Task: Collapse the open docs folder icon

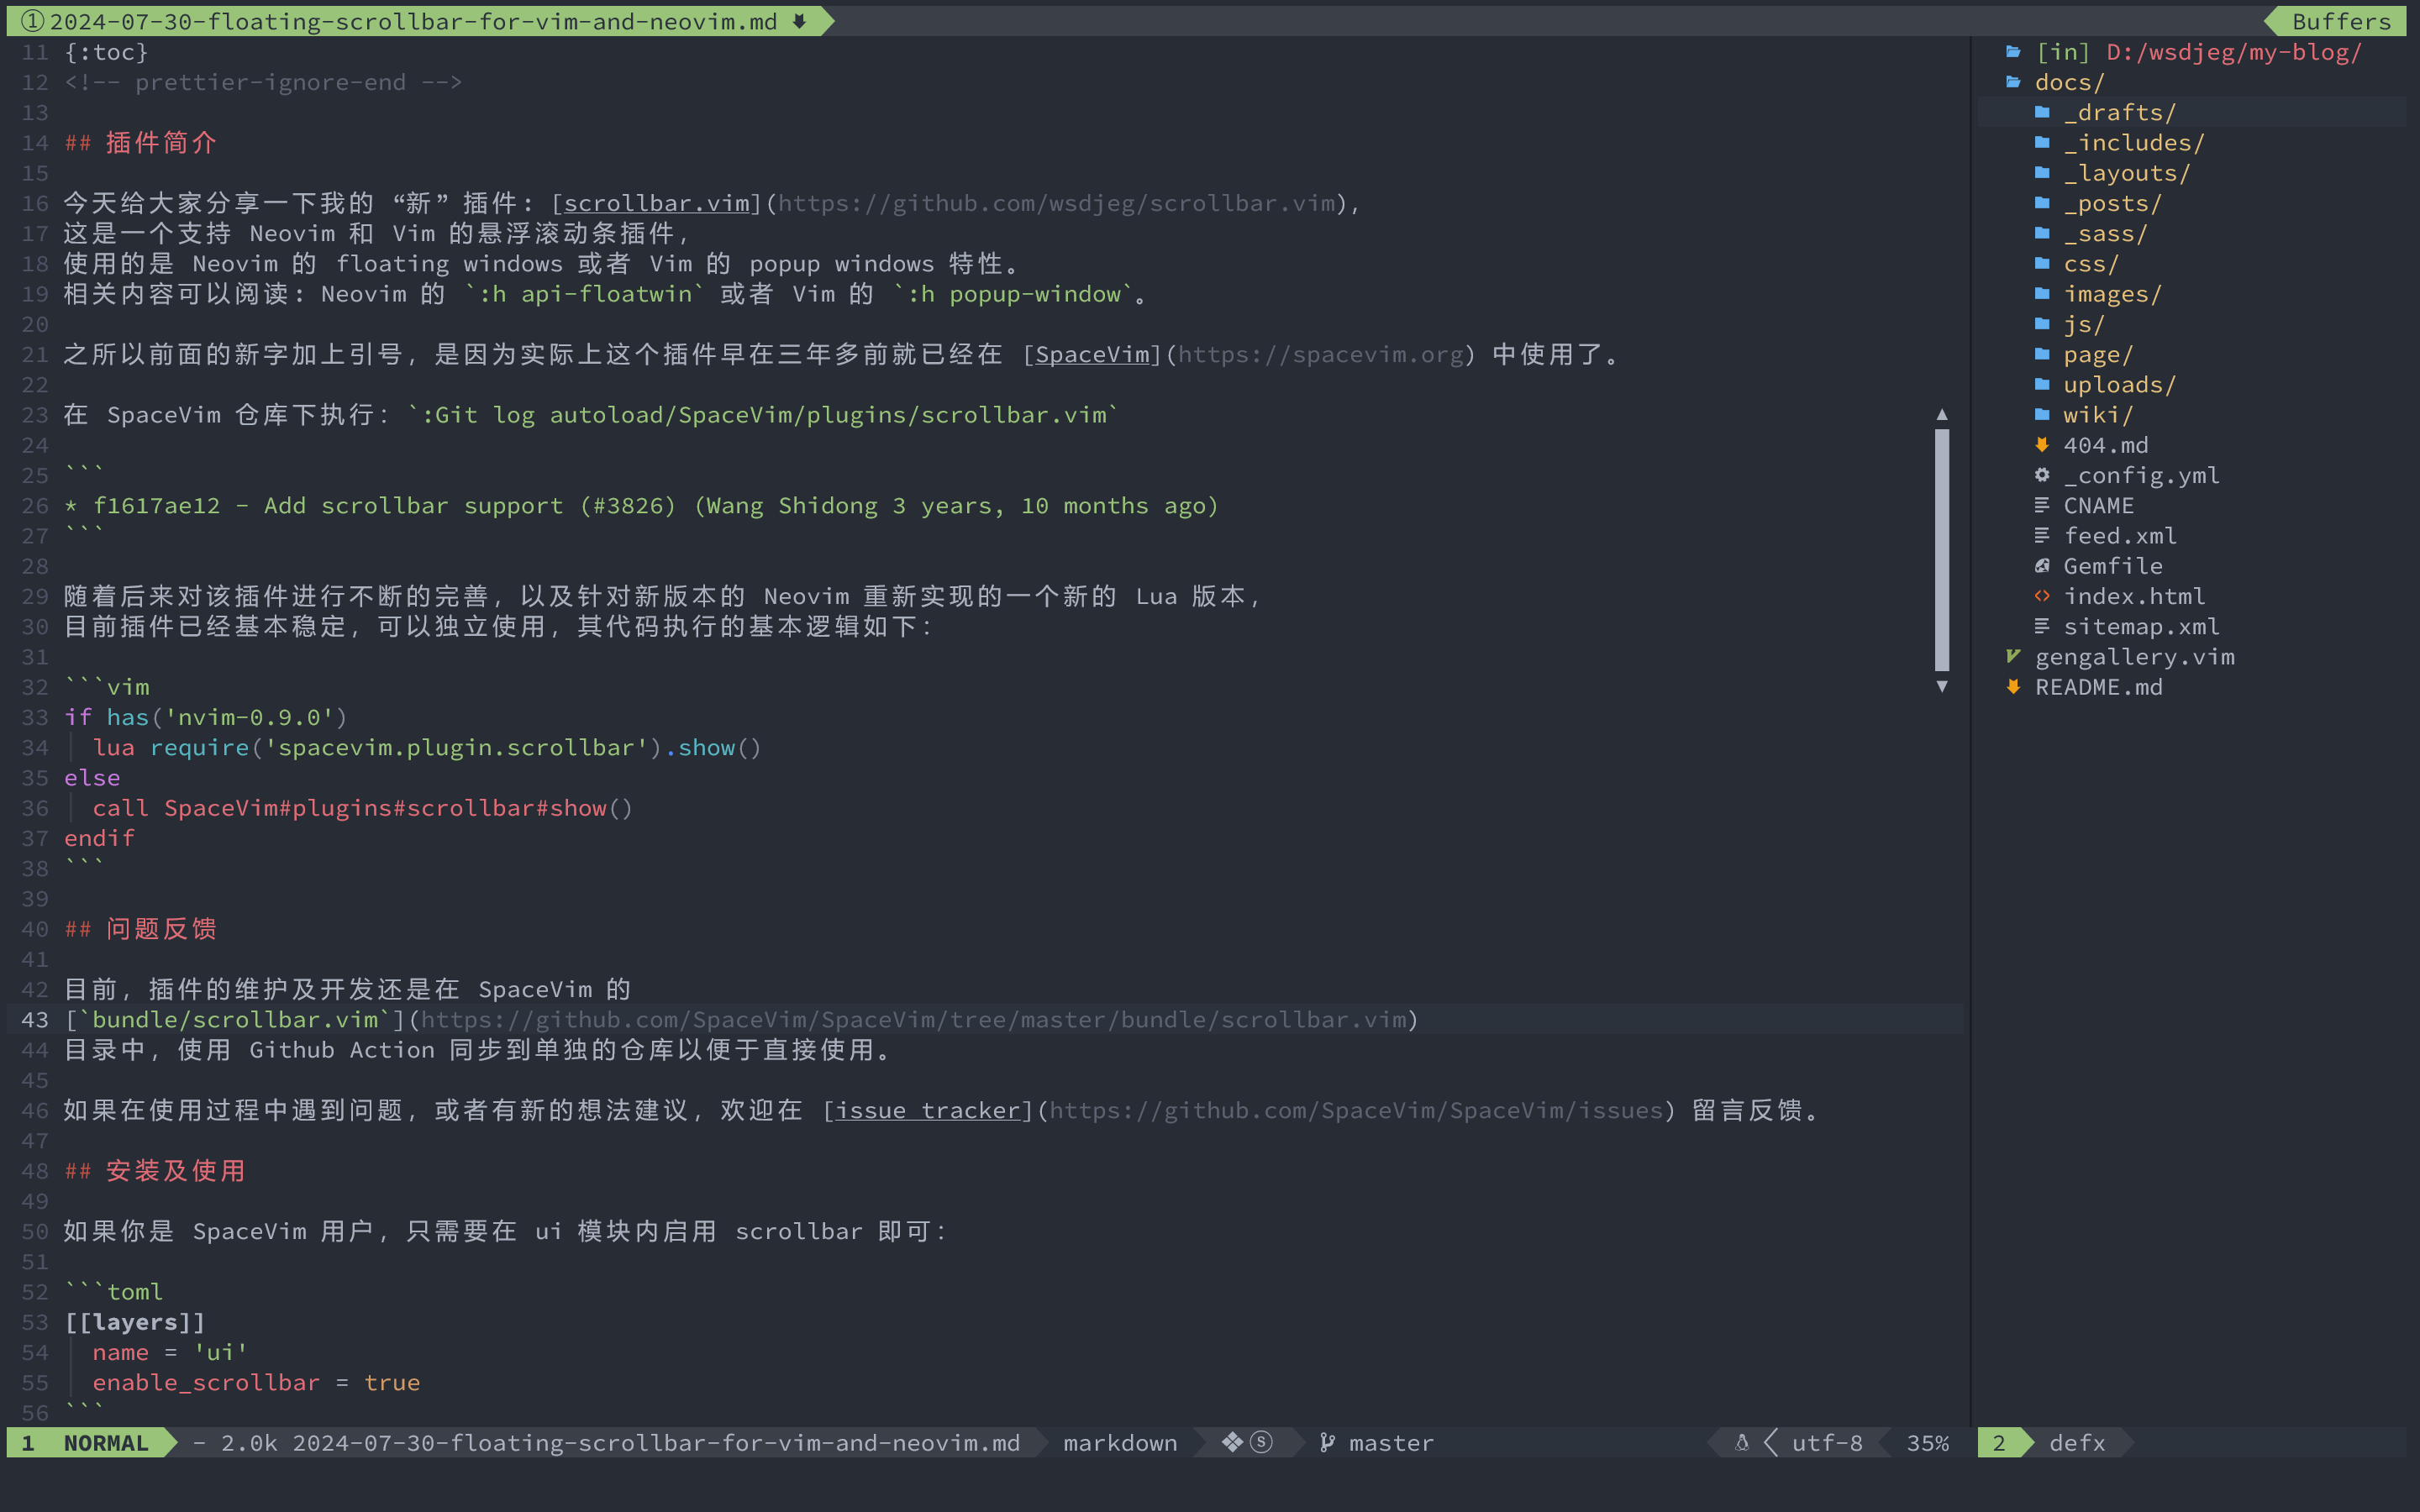Action: pos(2013,82)
